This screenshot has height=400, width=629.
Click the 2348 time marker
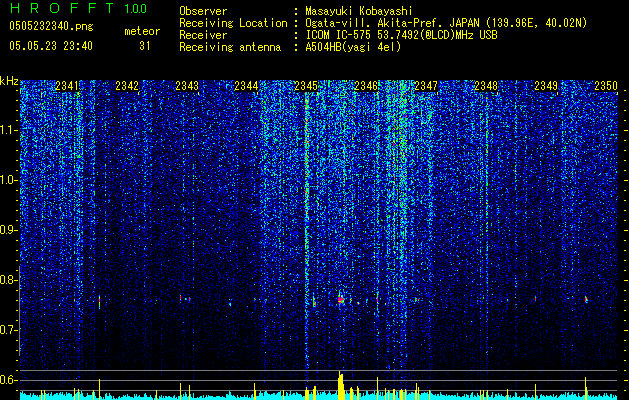tap(486, 86)
